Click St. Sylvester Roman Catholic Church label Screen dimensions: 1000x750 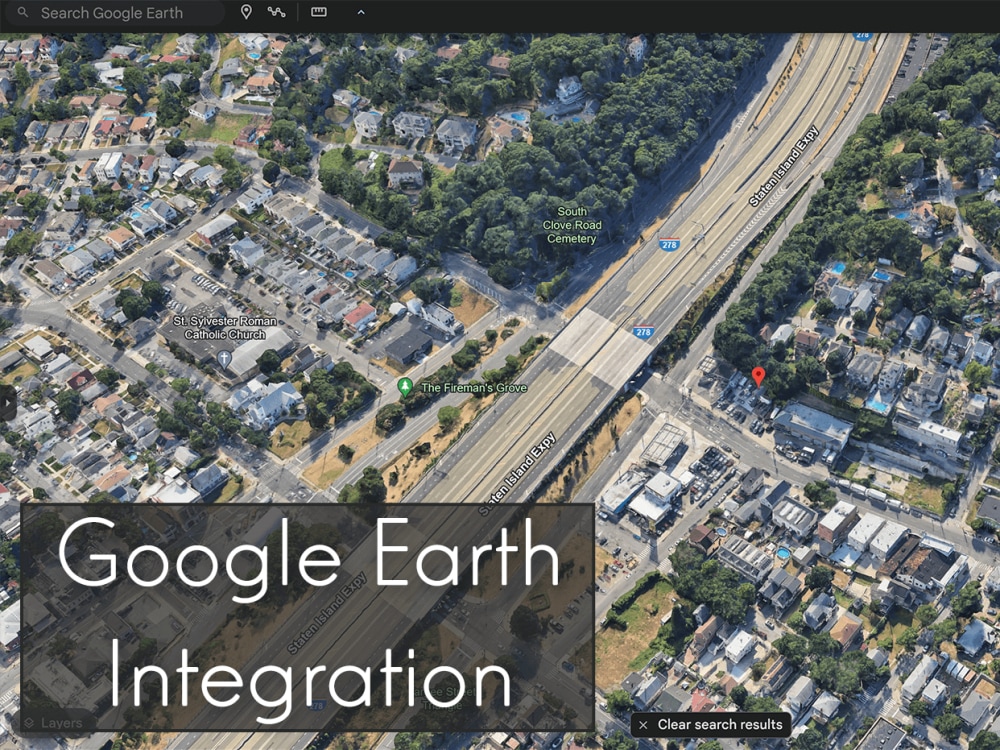point(224,328)
